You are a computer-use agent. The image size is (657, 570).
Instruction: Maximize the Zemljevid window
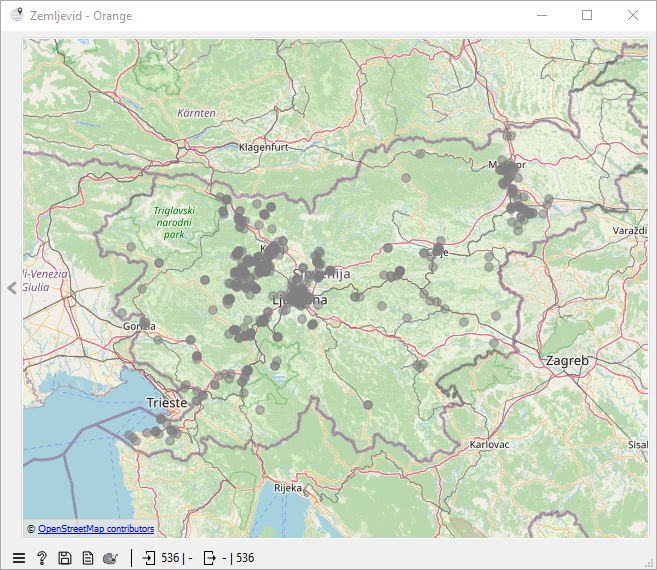[x=587, y=16]
